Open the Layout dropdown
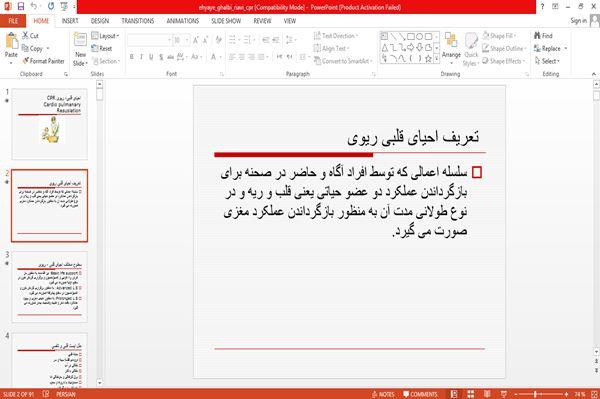Image resolution: width=600 pixels, height=399 pixels. 105,36
